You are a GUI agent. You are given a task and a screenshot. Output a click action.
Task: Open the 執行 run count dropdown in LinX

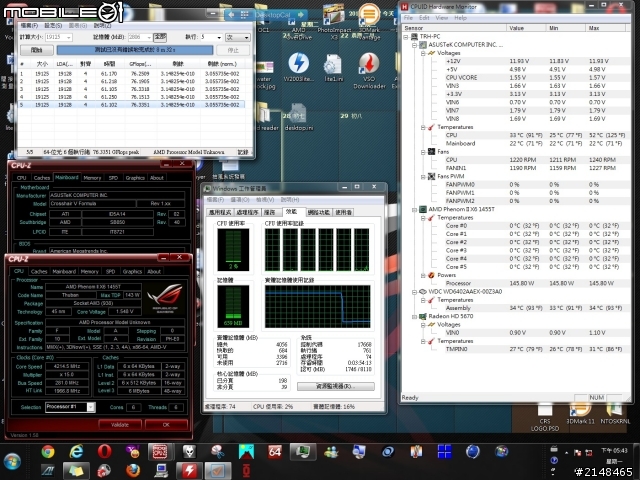tap(219, 37)
